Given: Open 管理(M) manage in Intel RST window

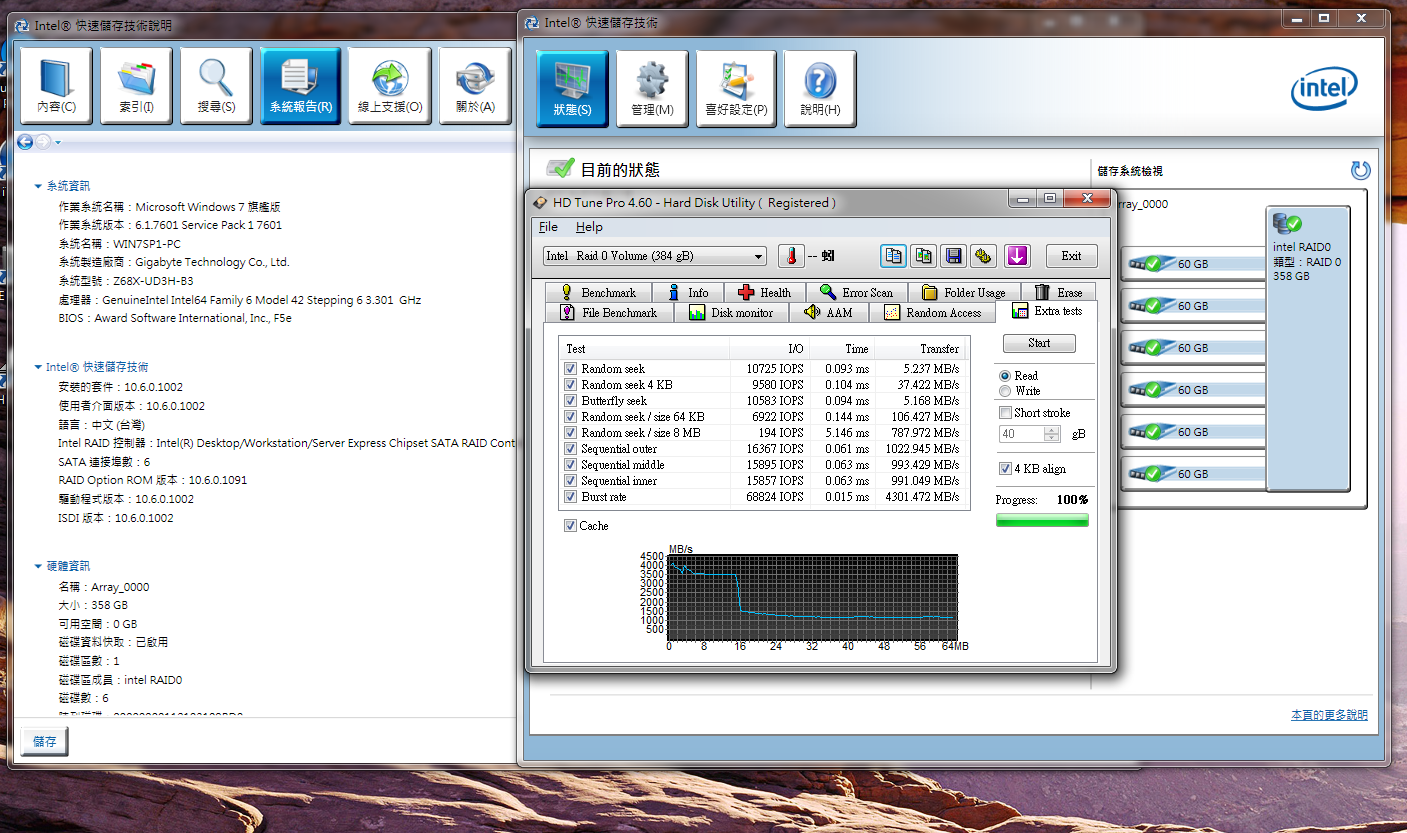Looking at the screenshot, I should [x=652, y=89].
